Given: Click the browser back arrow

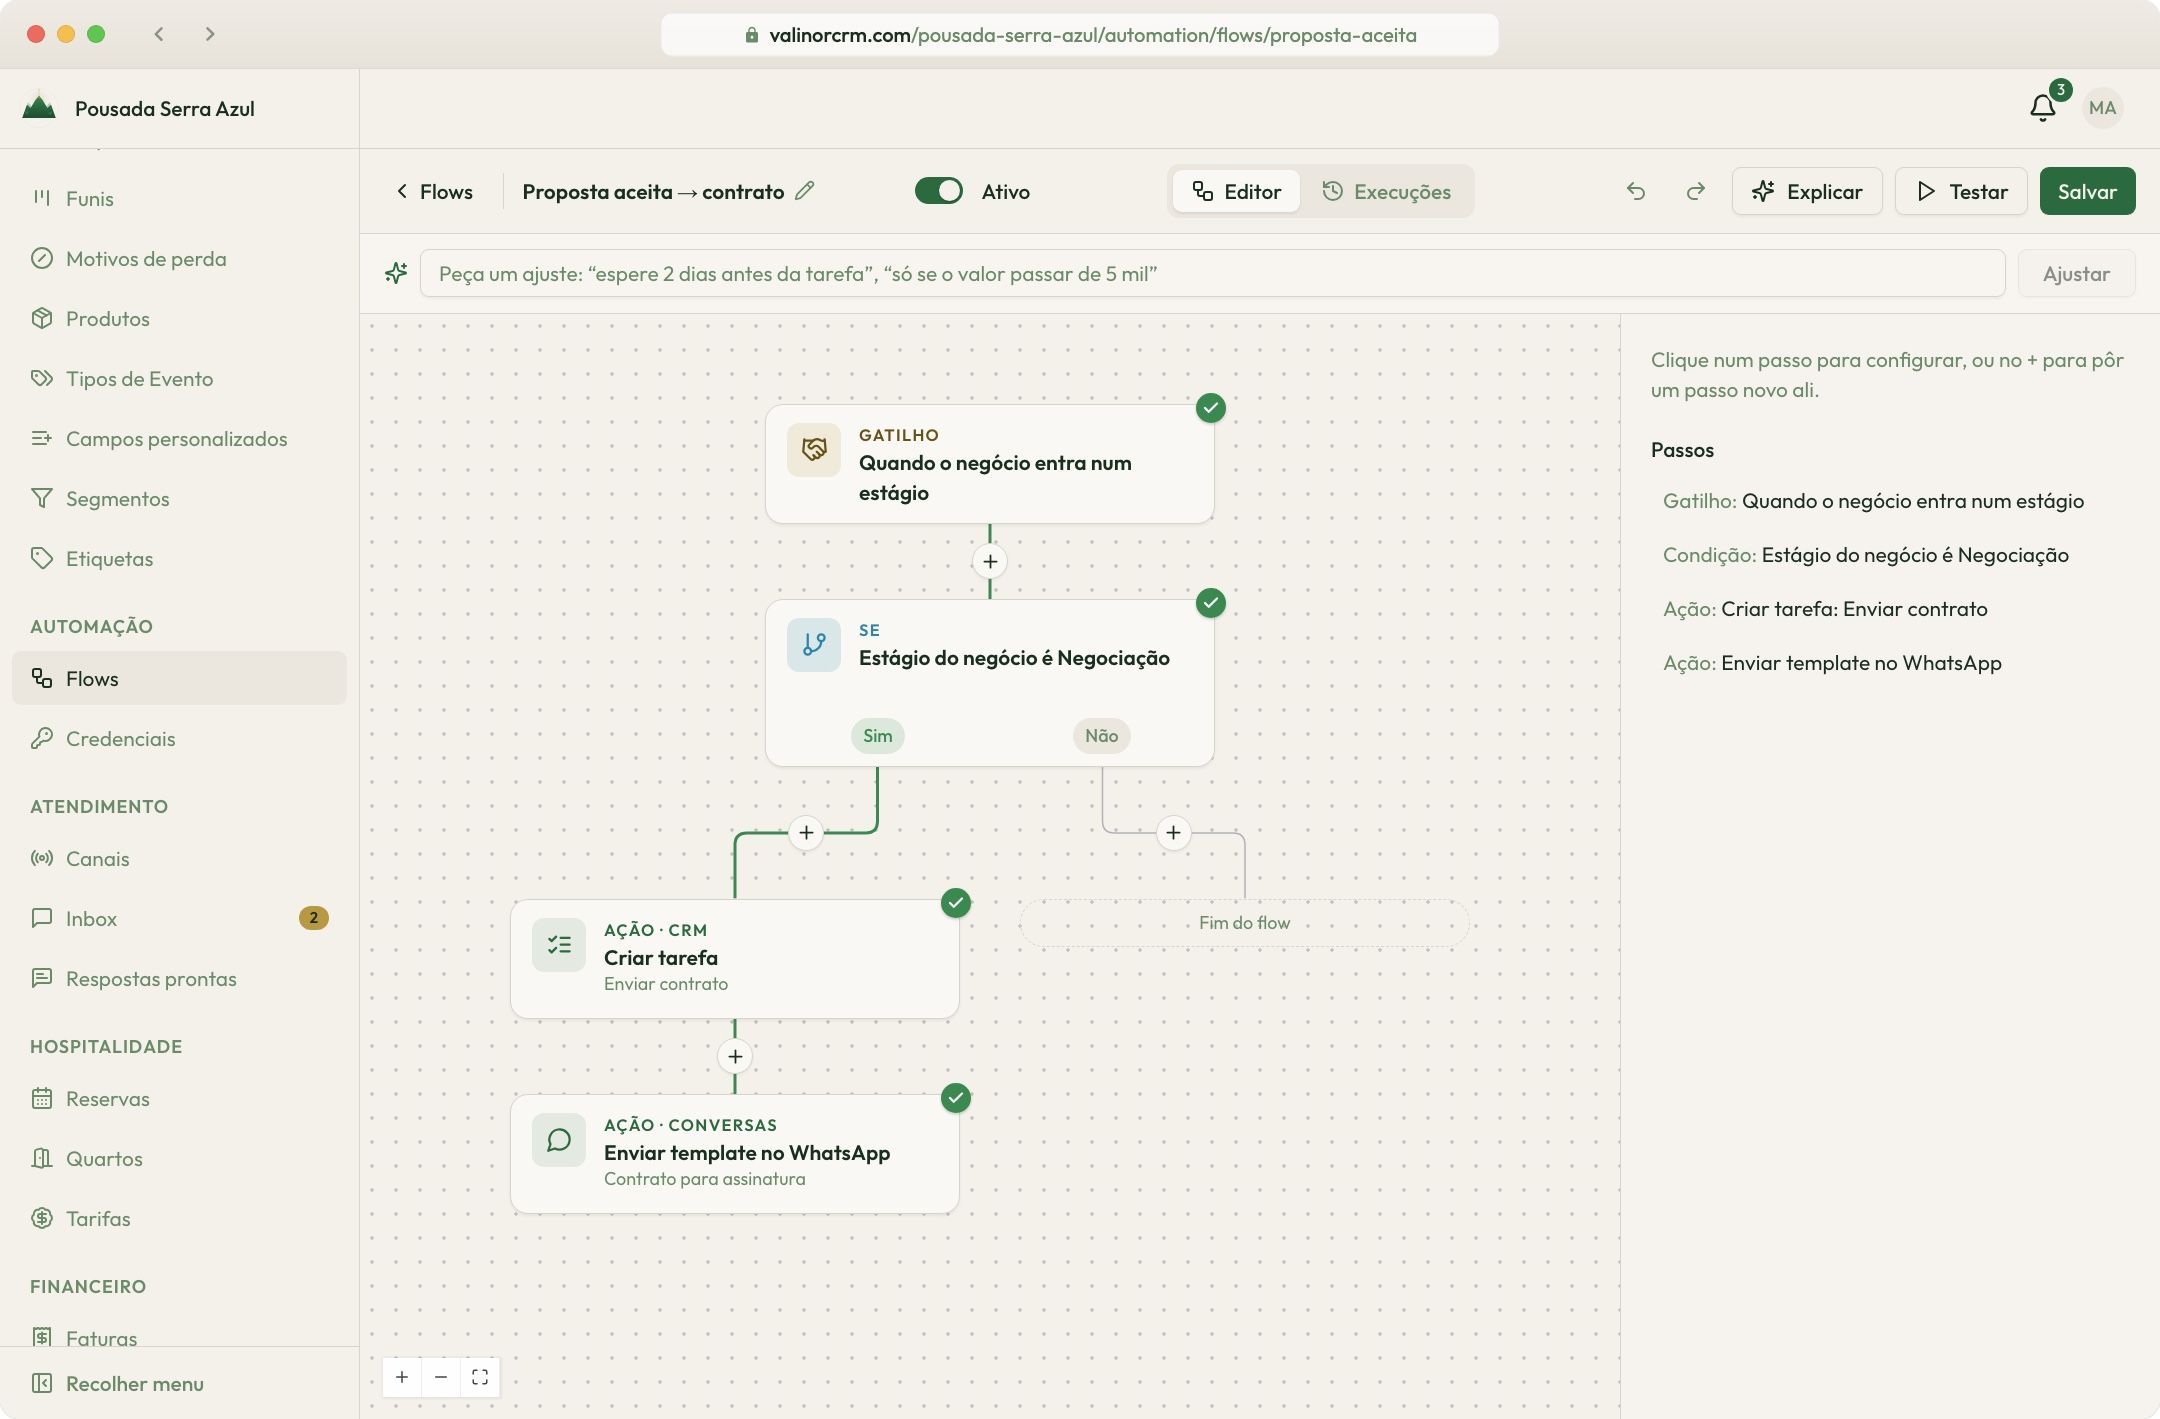Looking at the screenshot, I should [159, 34].
